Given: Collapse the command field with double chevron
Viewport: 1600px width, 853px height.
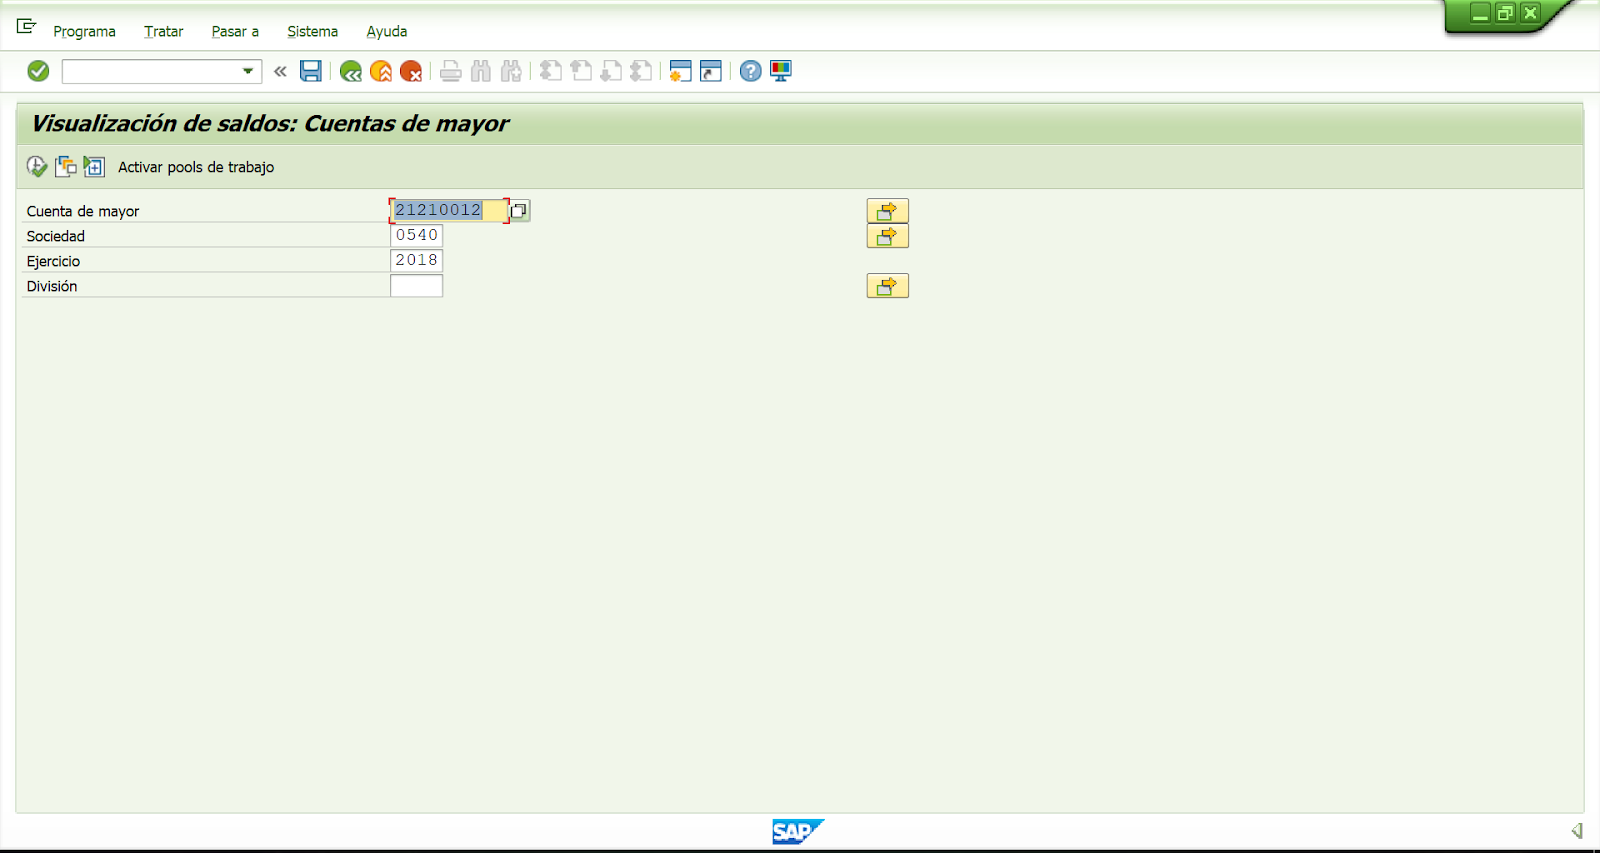Looking at the screenshot, I should click(280, 71).
